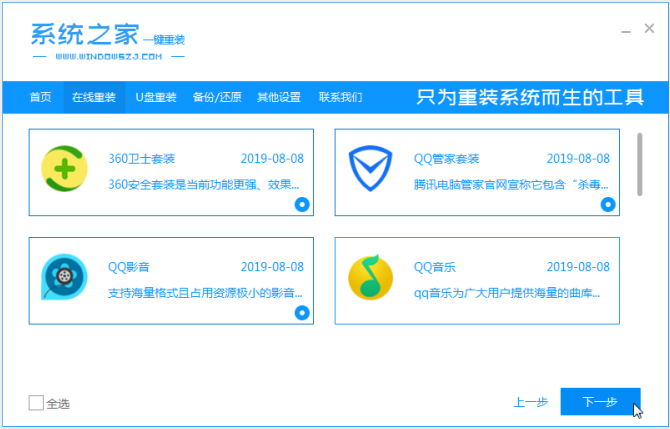Click the software list scrollbar thumb
The width and height of the screenshot is (670, 429).
tap(640, 165)
